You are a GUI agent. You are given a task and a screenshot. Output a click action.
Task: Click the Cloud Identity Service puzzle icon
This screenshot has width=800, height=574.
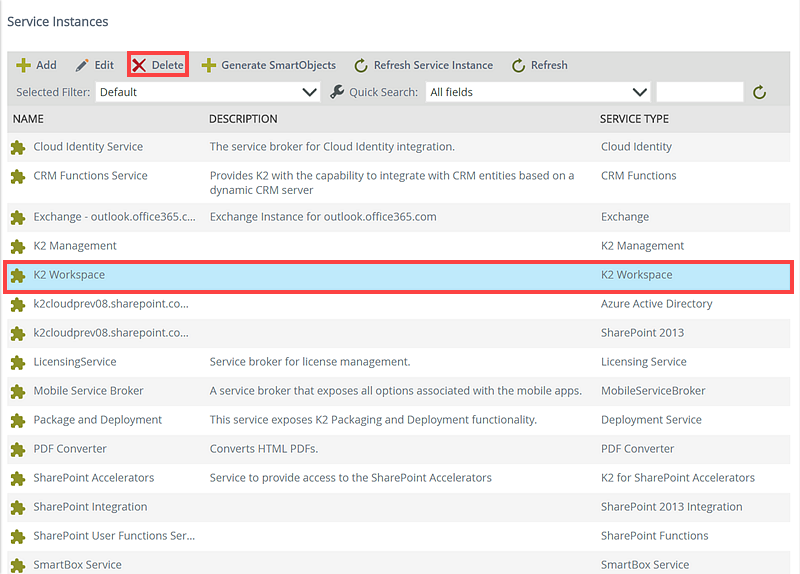(x=17, y=147)
